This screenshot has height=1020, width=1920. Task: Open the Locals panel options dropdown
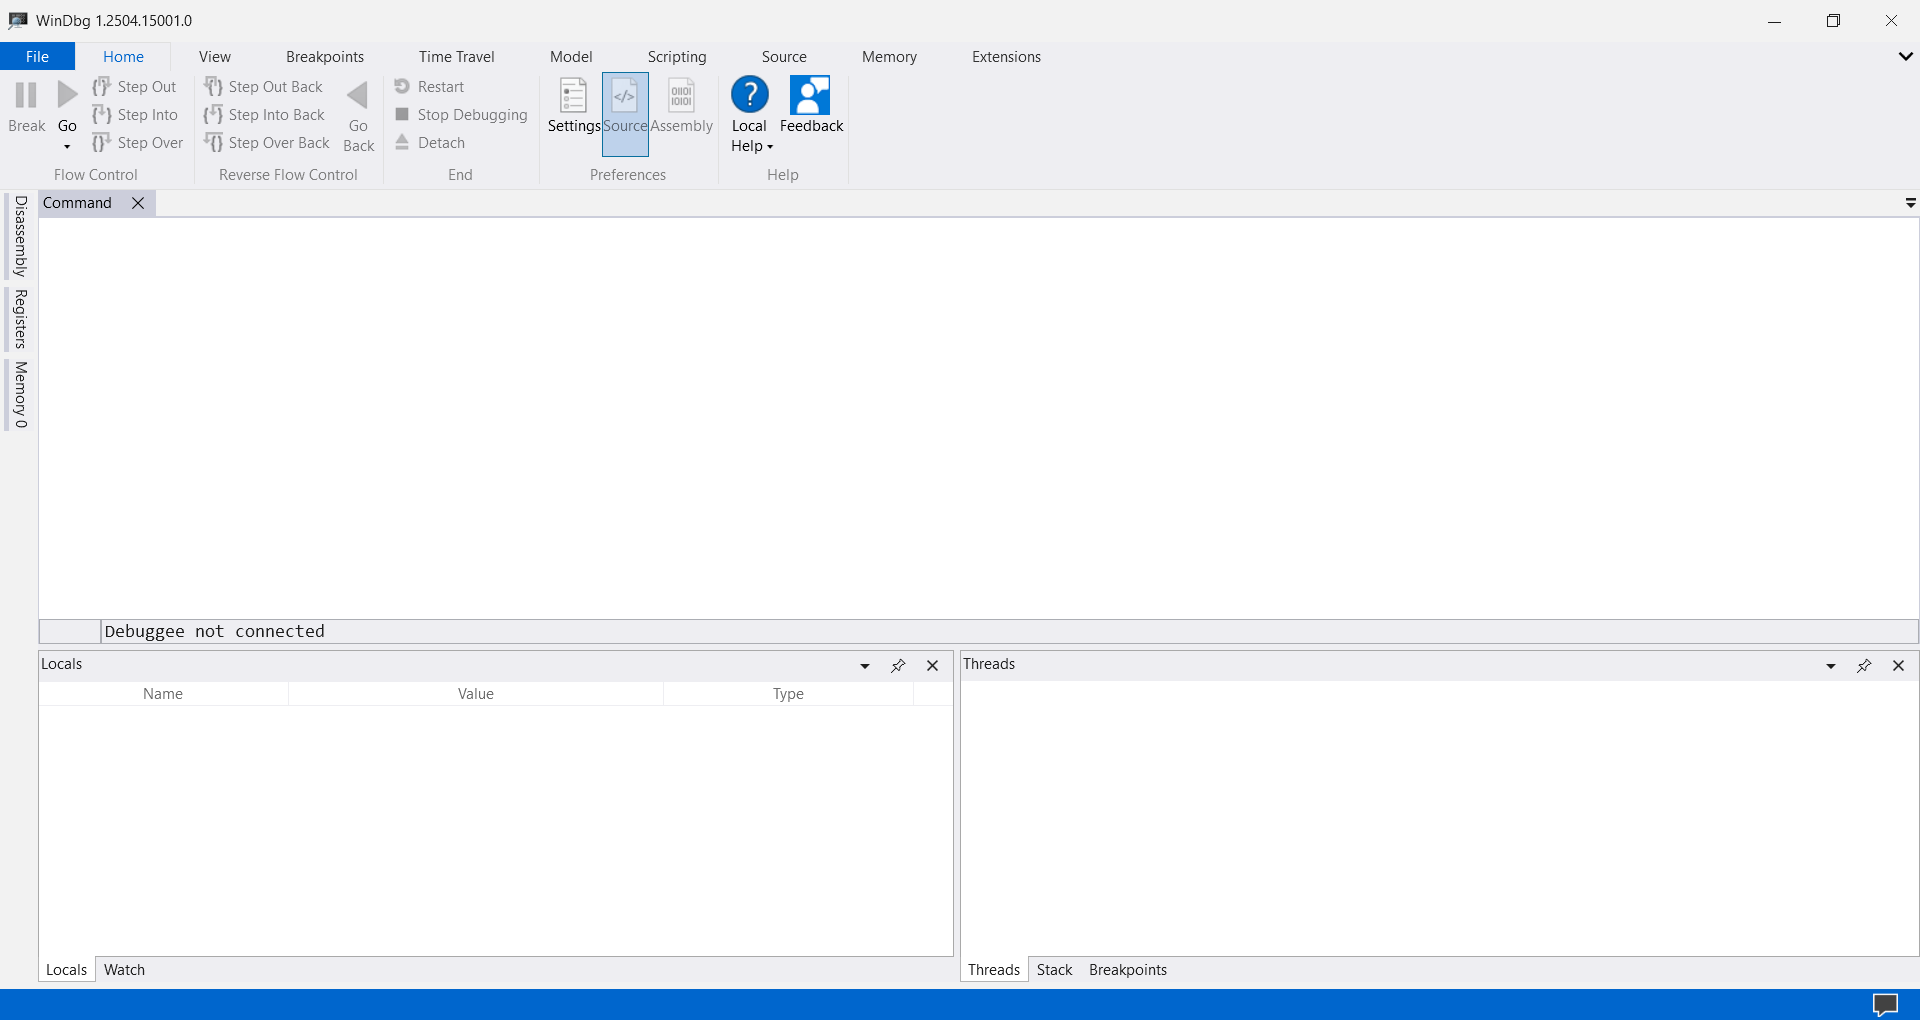point(865,666)
